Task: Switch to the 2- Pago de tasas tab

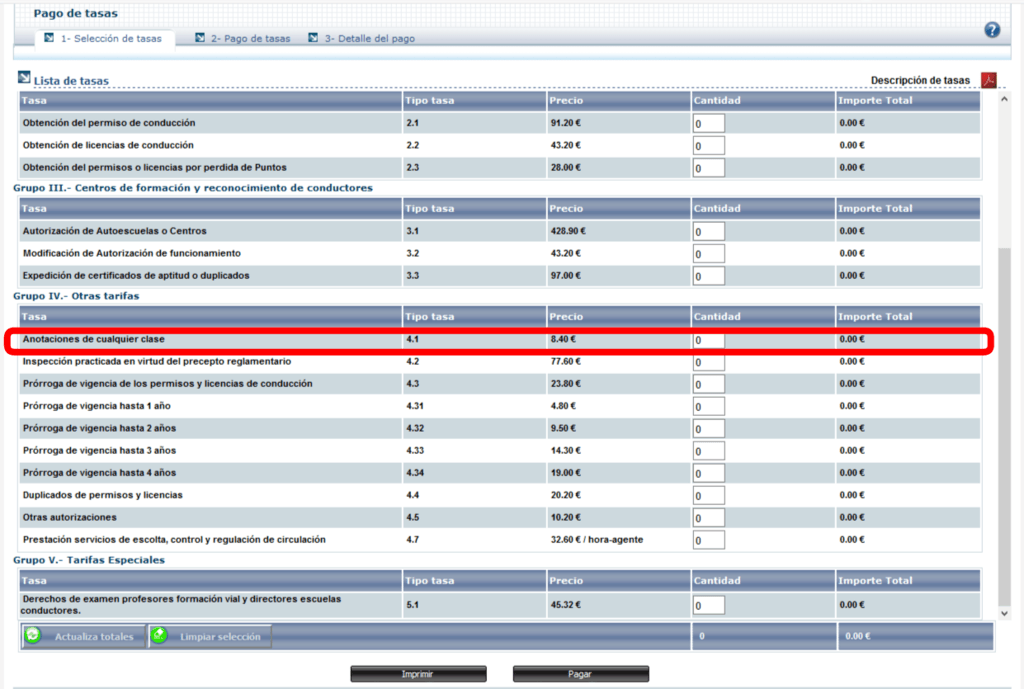Action: pyautogui.click(x=250, y=39)
